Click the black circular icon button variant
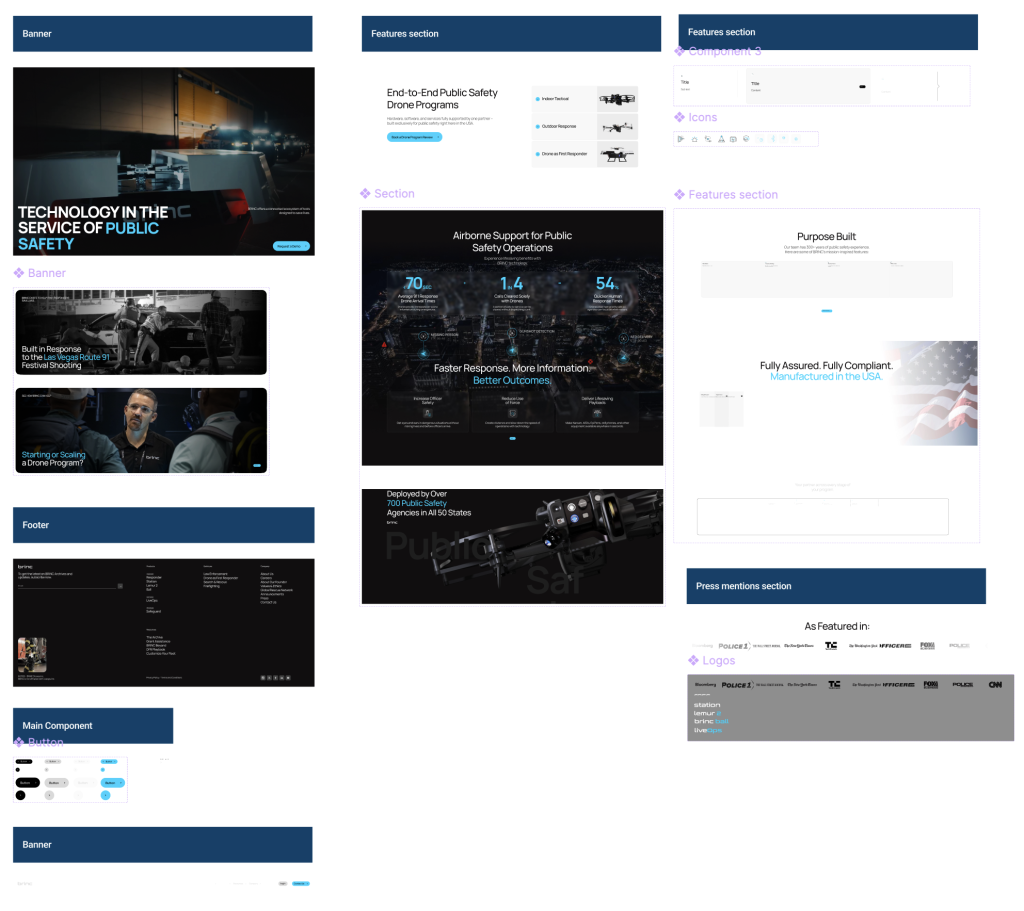This screenshot has width=1024, height=911. tap(21, 795)
